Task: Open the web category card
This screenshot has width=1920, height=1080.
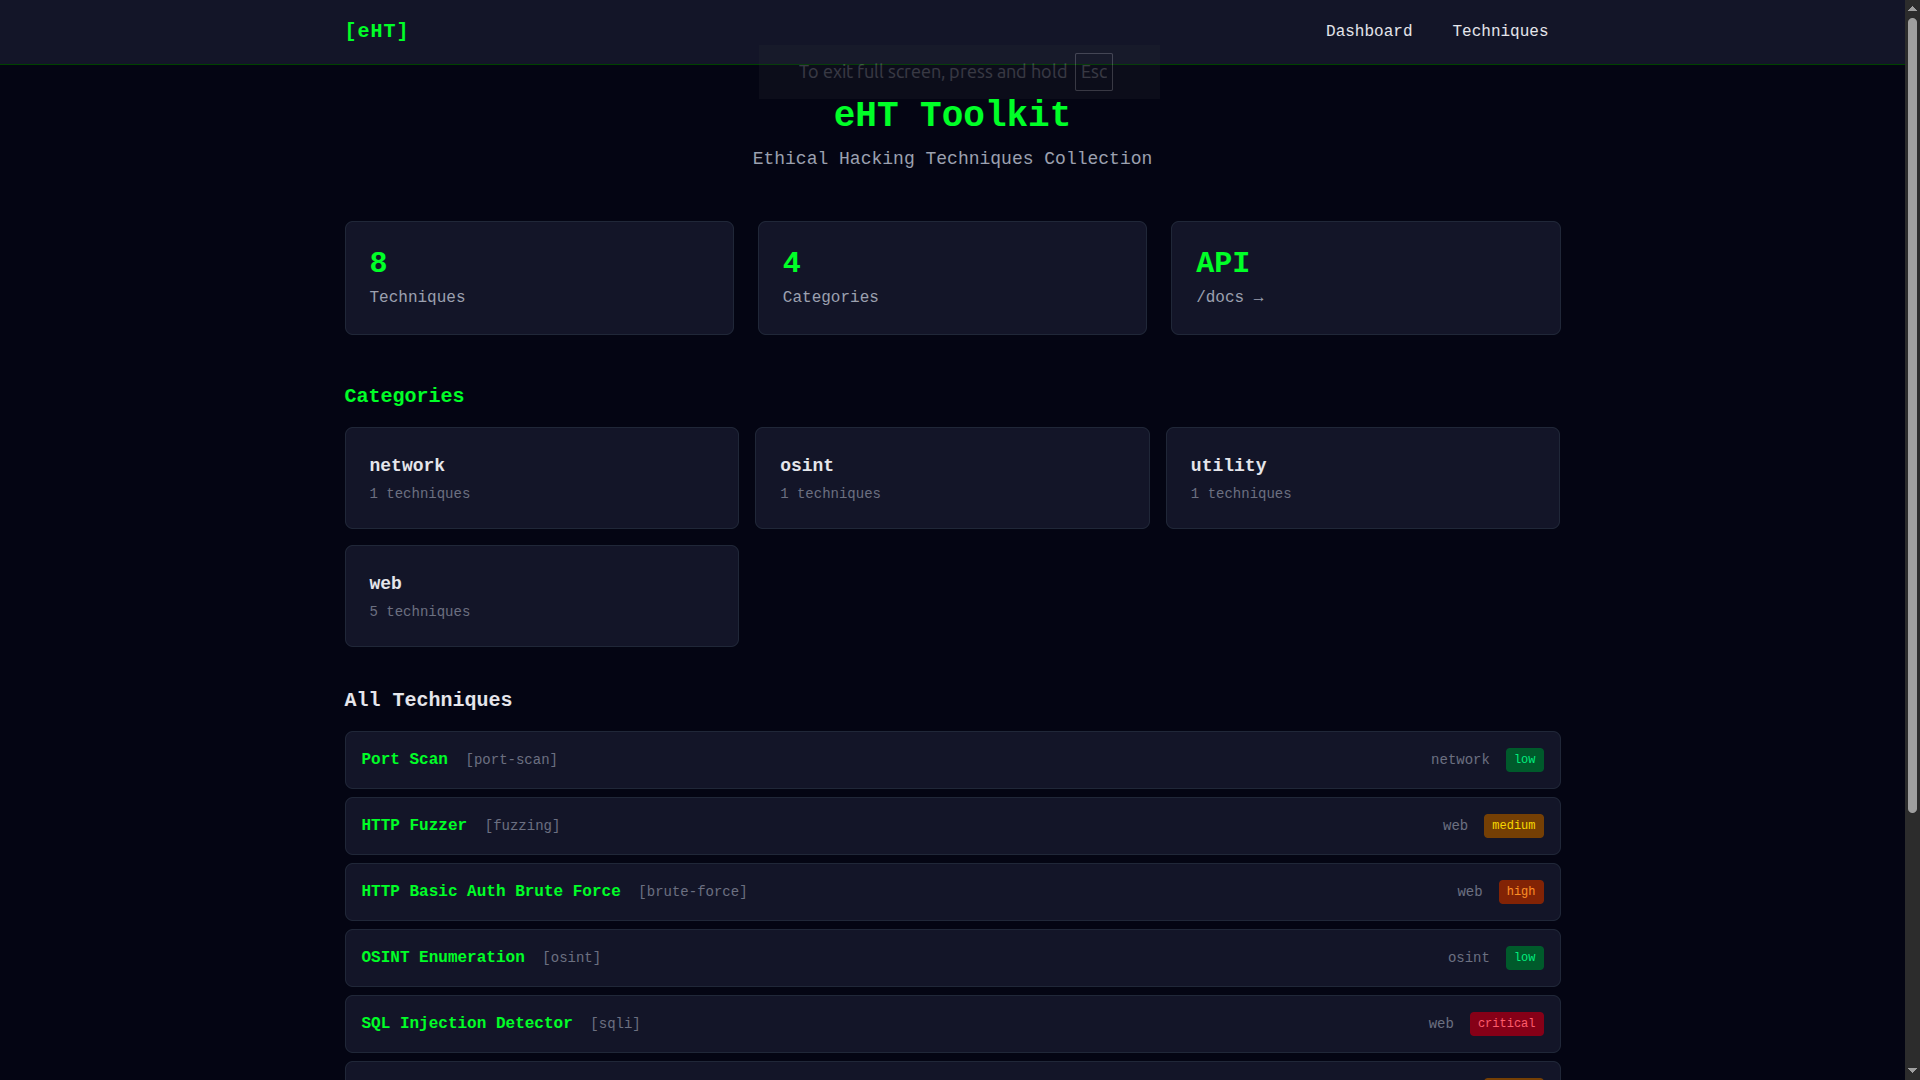Action: [541, 595]
